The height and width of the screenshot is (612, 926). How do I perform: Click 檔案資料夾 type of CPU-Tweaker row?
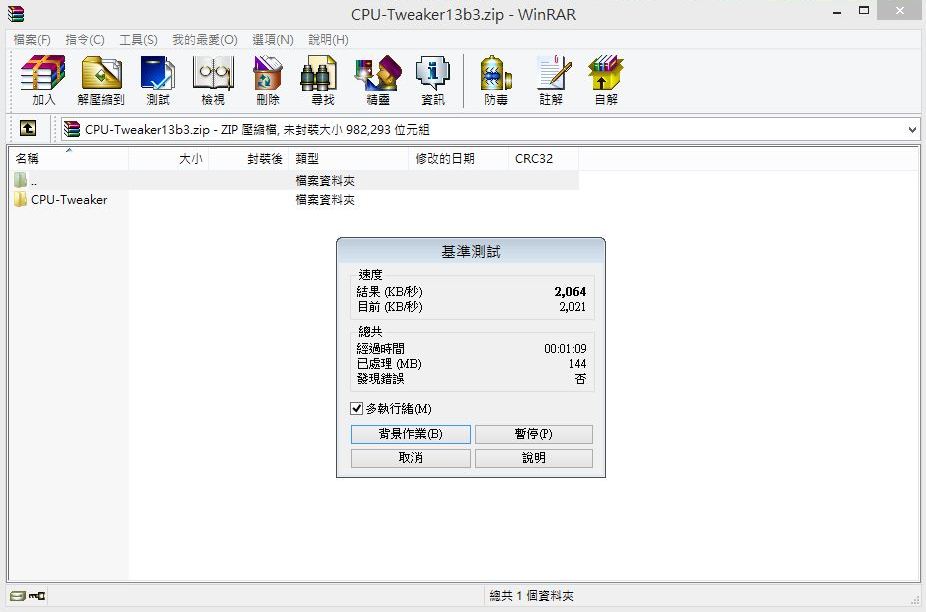click(x=325, y=200)
